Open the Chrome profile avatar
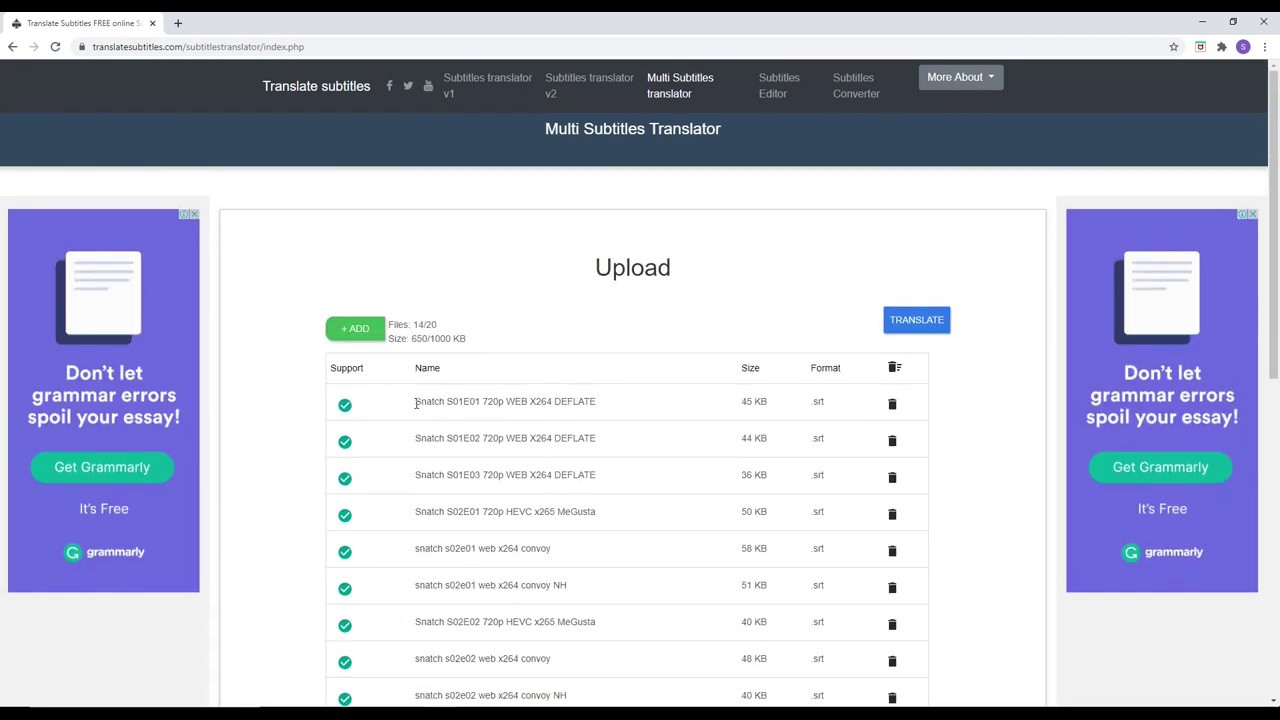 point(1243,47)
